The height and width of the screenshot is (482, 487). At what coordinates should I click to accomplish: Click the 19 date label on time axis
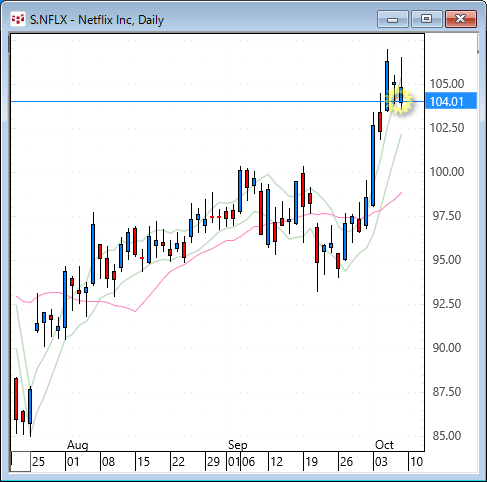point(311,462)
